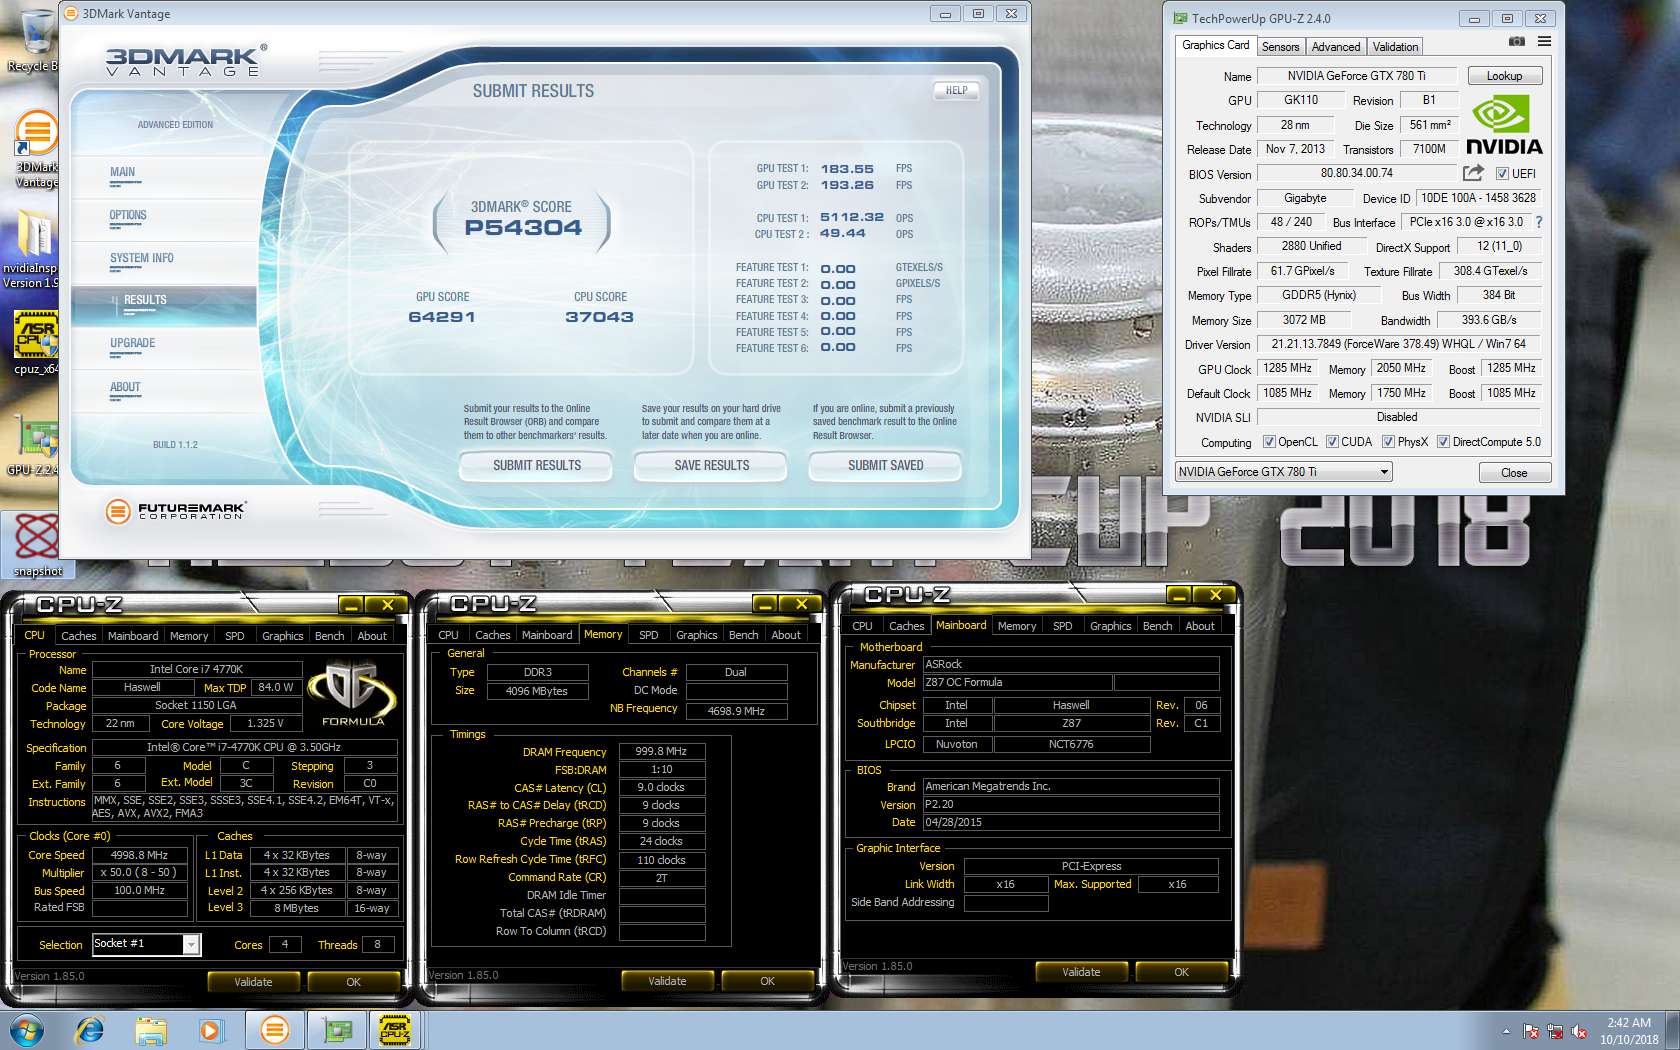Screen dimensions: 1680x1050
Task: Click the Lookup button in GPU-Z
Action: [x=1504, y=76]
